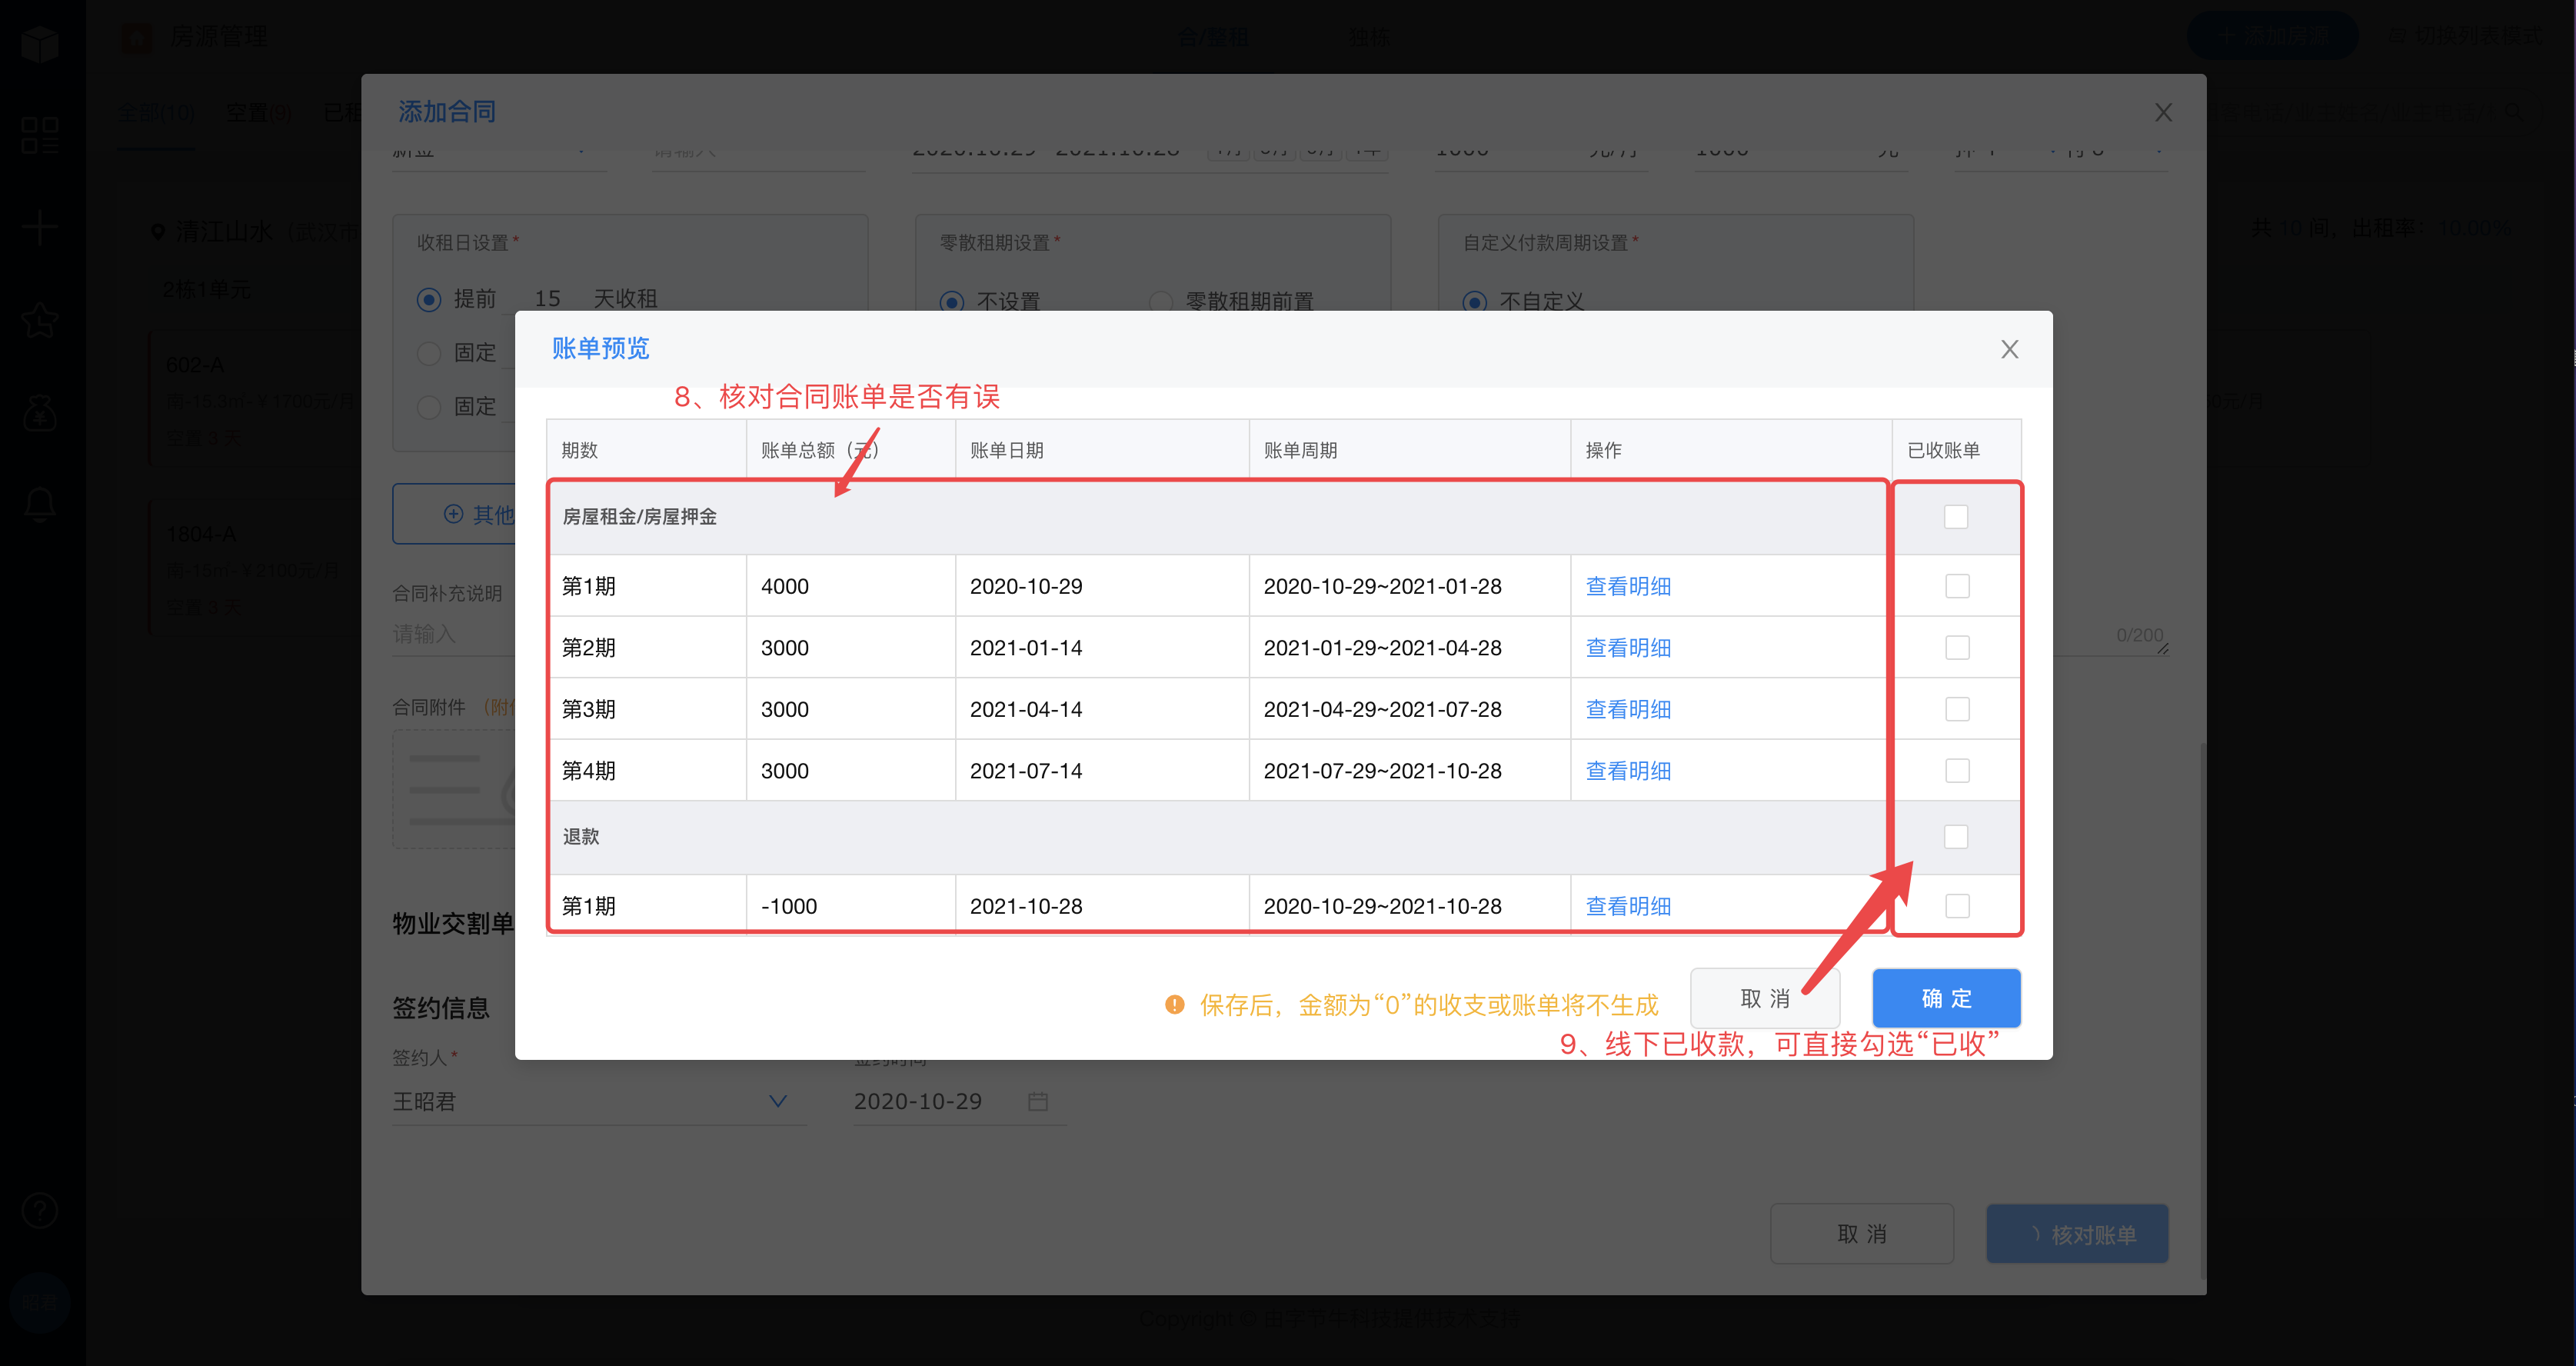View details of refund -1000 bill
The width and height of the screenshot is (2576, 1366).
pyautogui.click(x=1628, y=906)
